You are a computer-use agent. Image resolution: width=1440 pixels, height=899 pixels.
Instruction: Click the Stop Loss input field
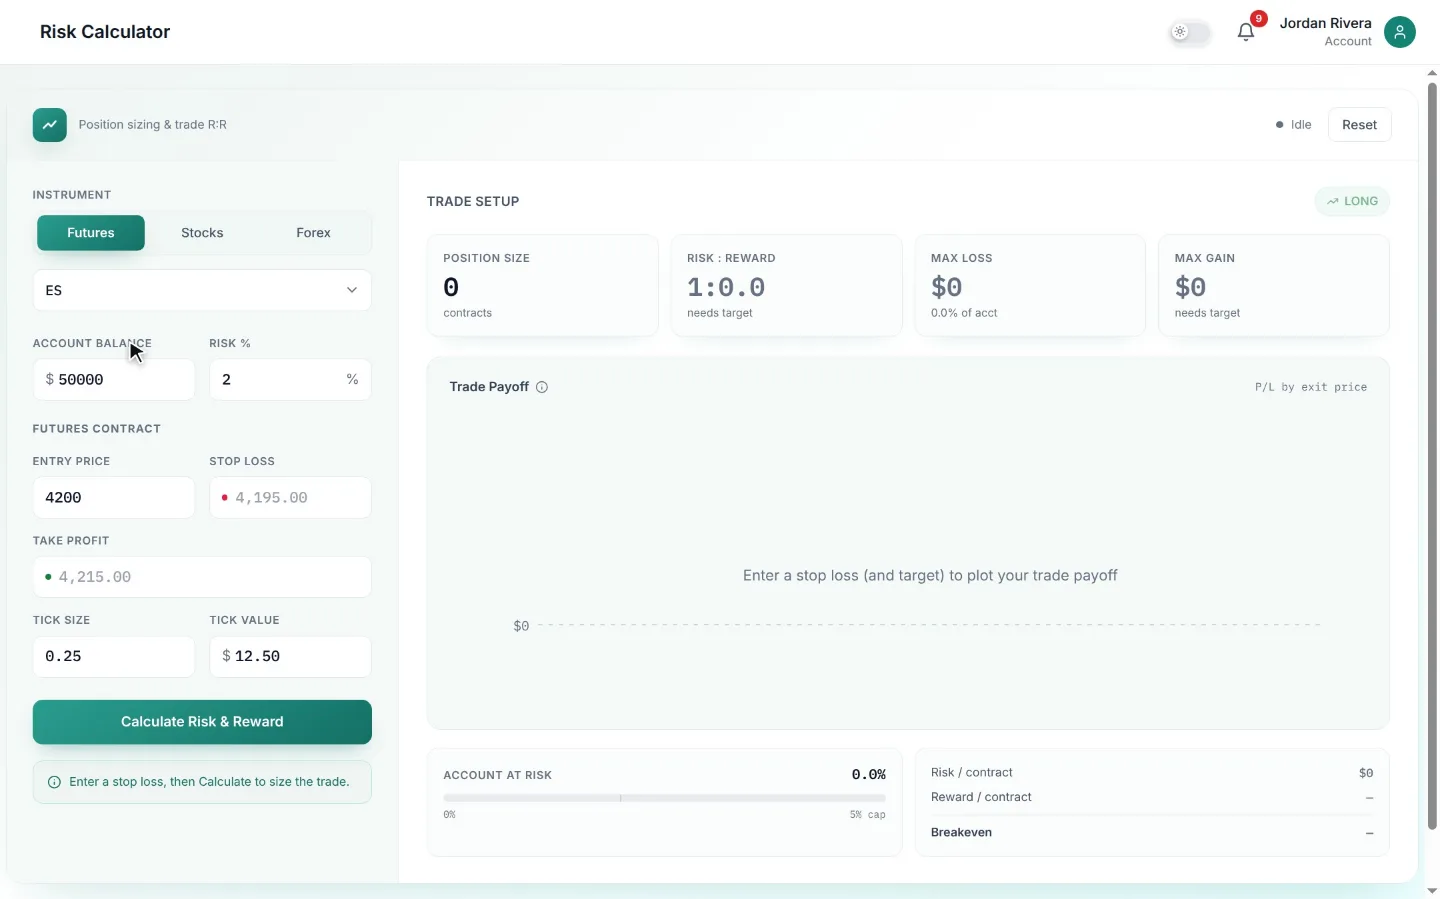(x=290, y=498)
